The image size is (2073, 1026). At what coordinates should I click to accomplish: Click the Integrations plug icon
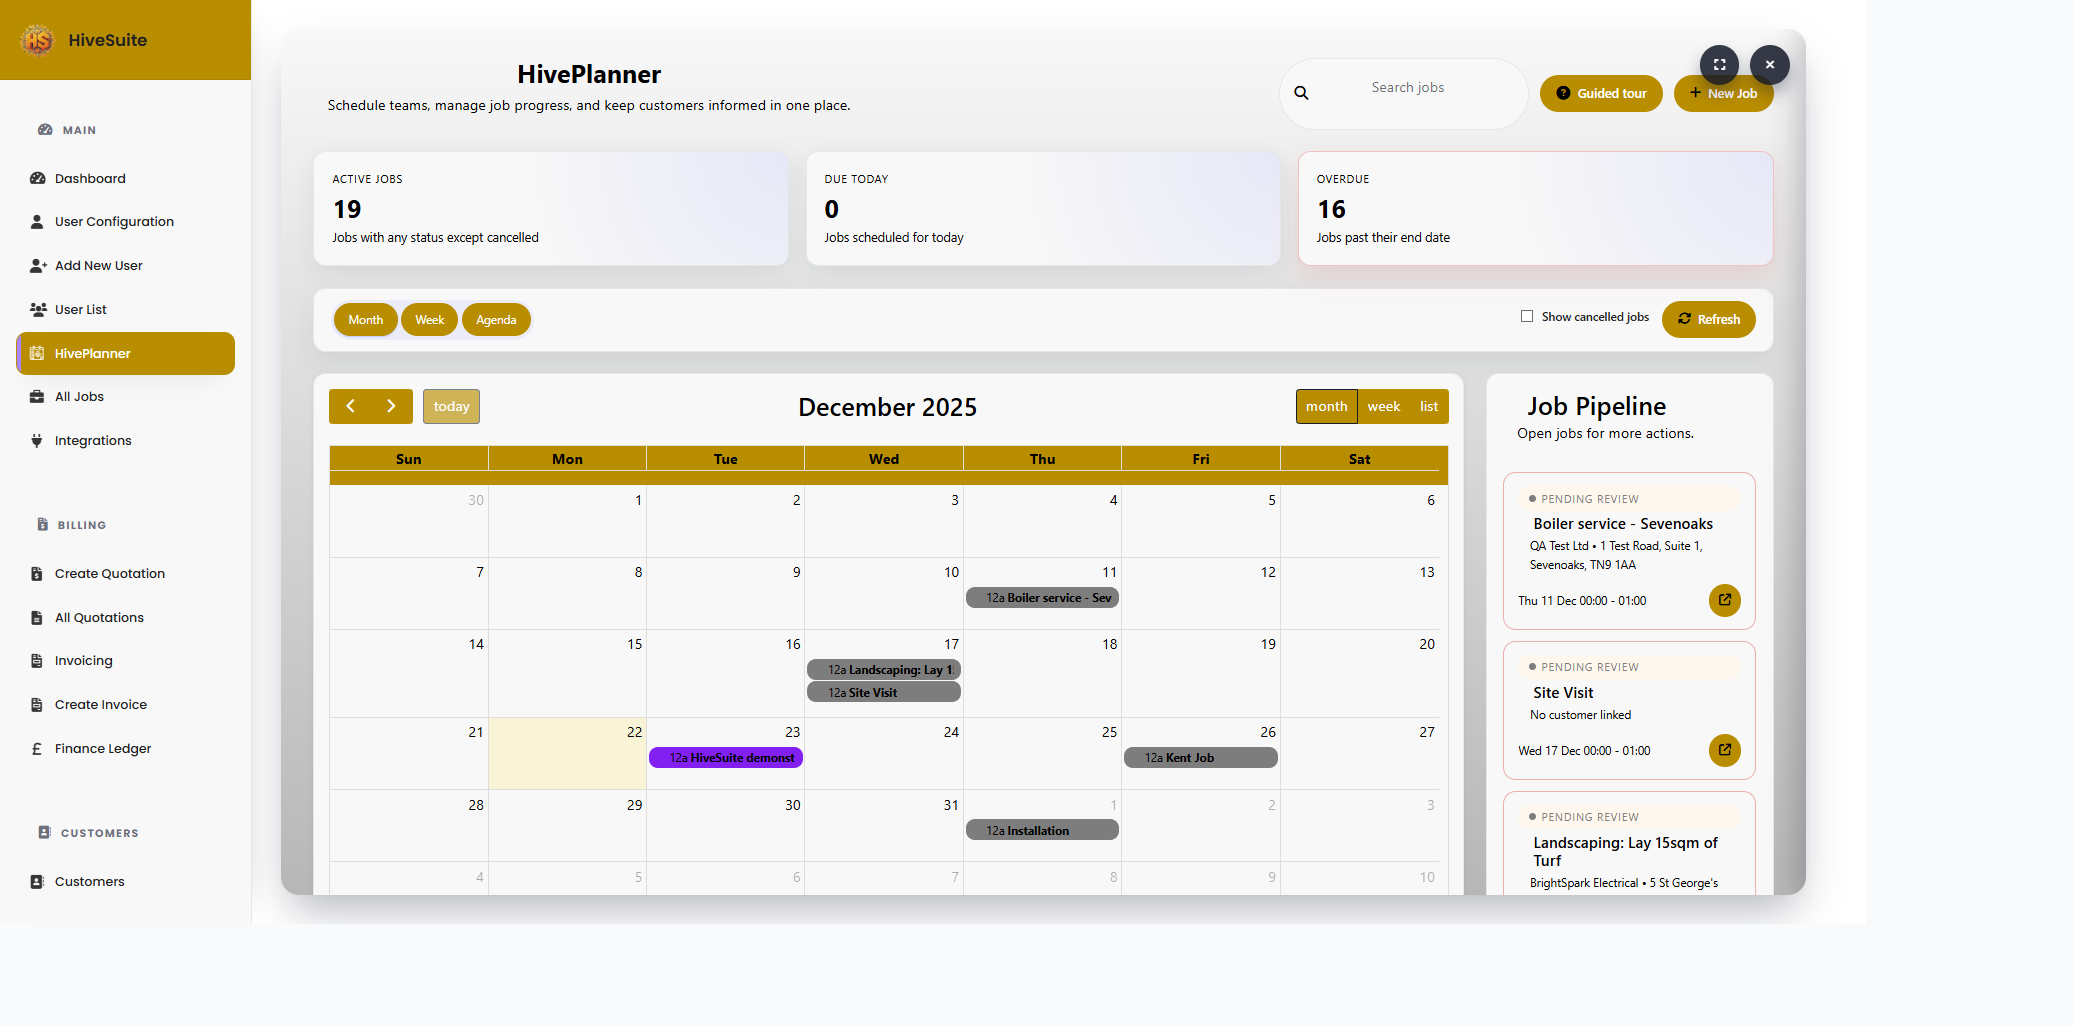point(37,441)
